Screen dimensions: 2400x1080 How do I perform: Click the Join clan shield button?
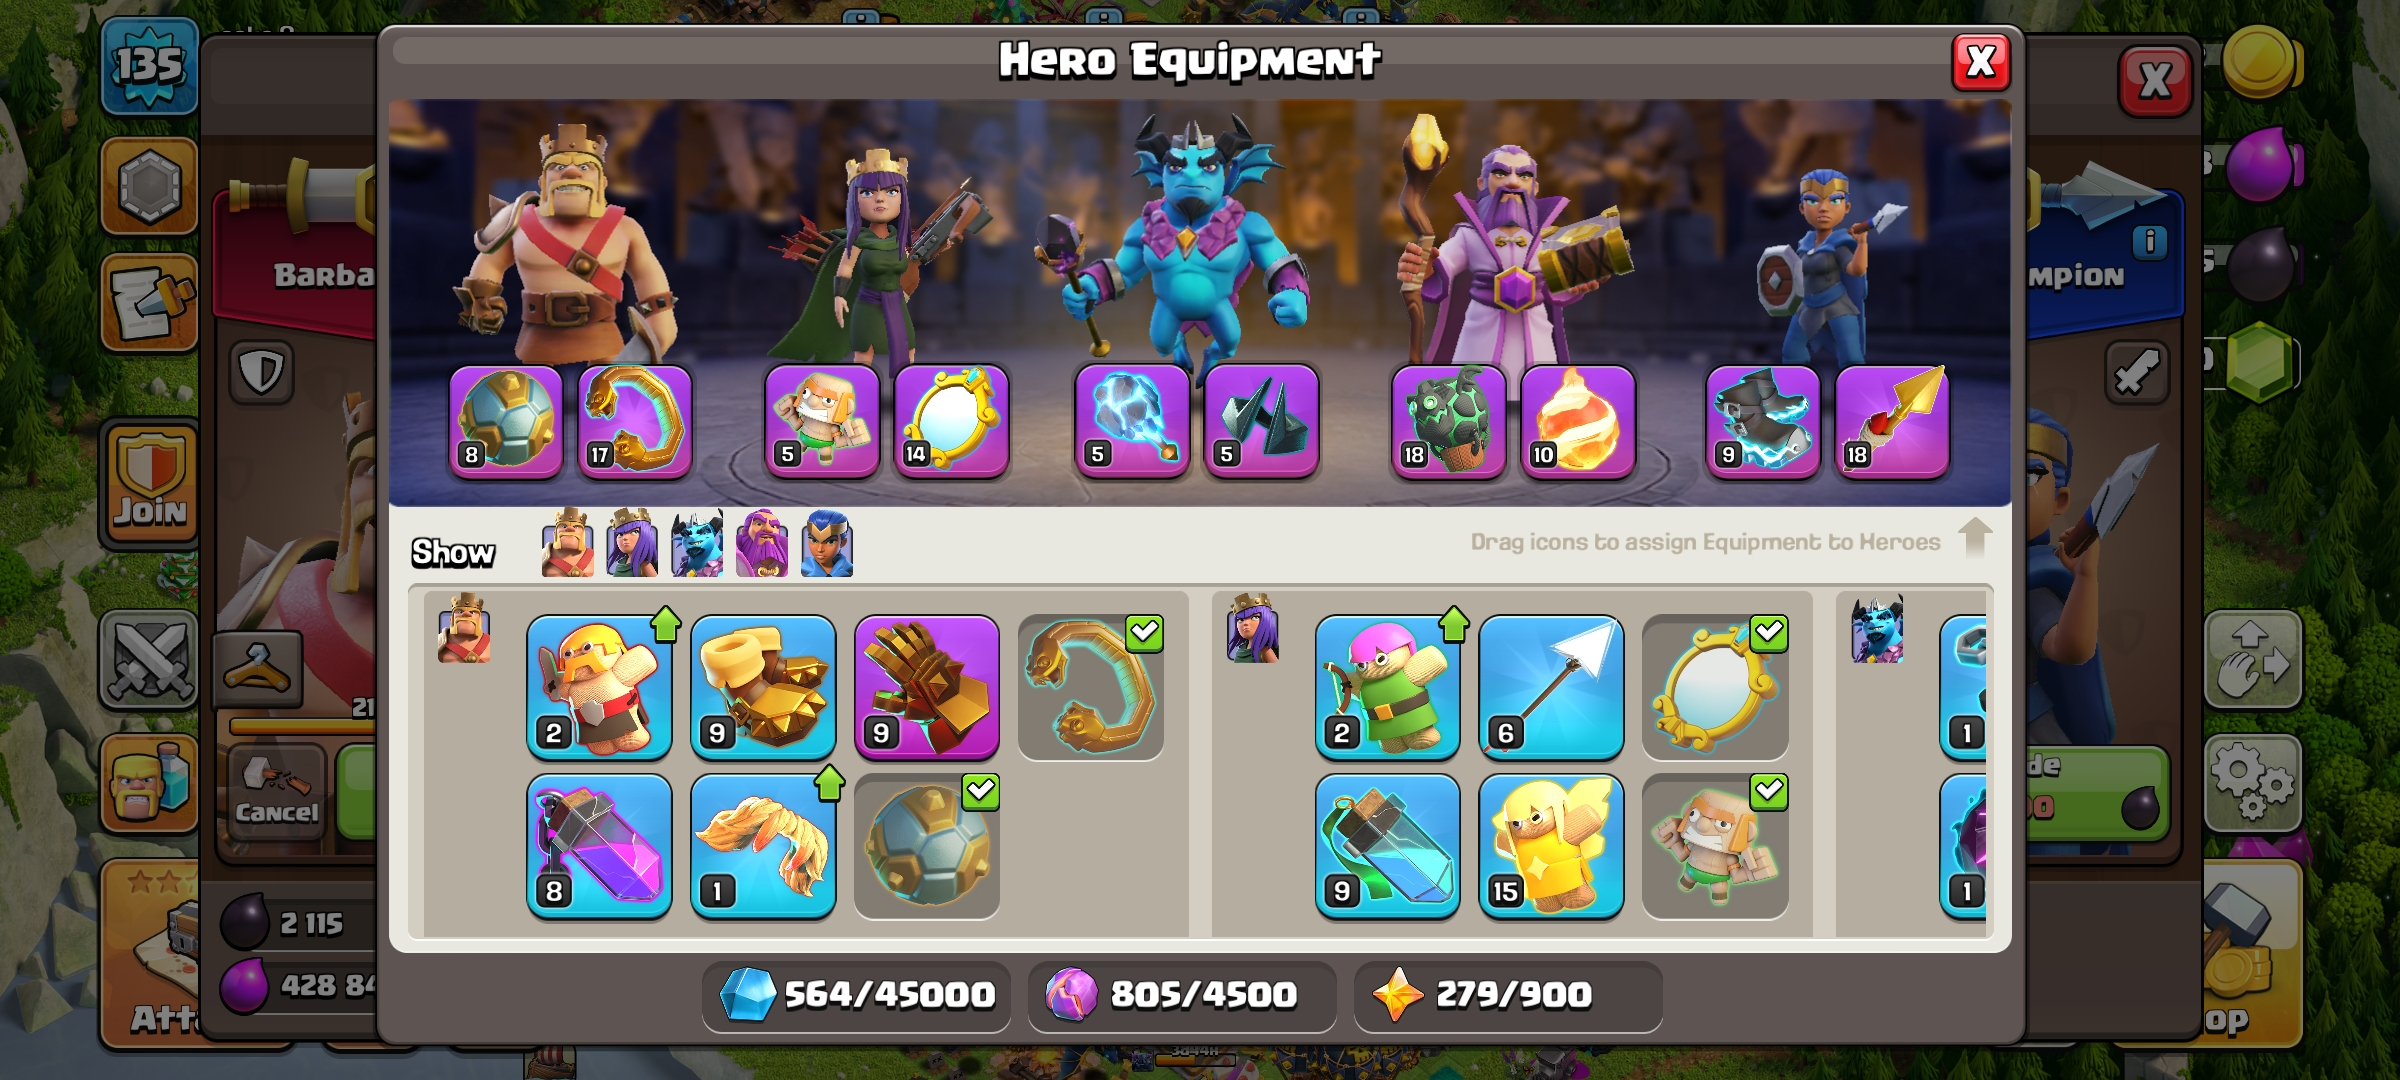[x=150, y=482]
